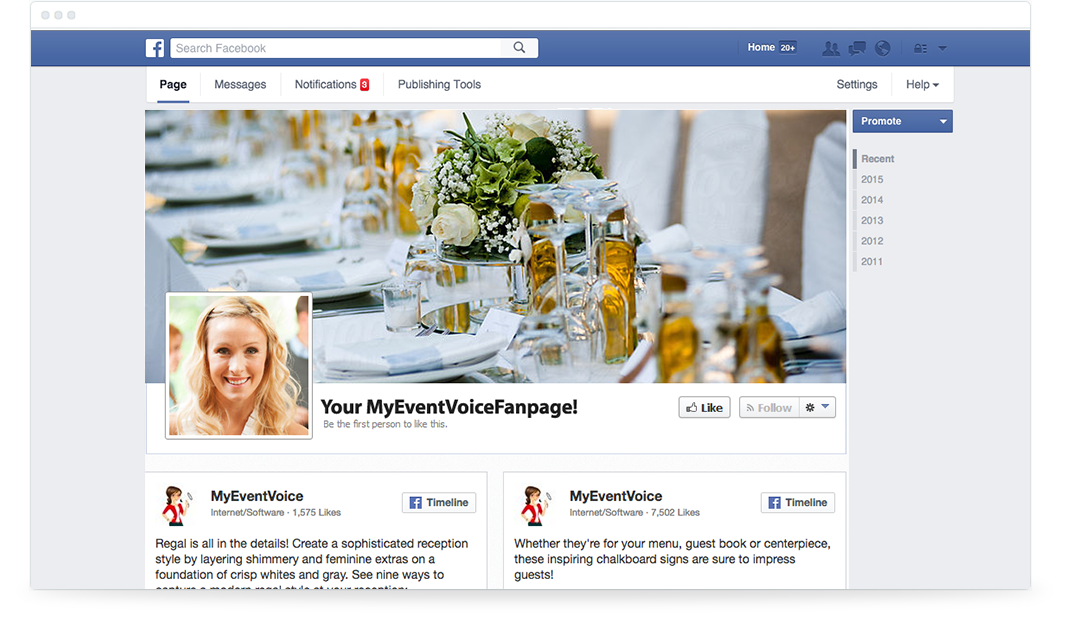This screenshot has width=1070, height=621.
Task: Open the Notifications tab
Action: click(326, 85)
